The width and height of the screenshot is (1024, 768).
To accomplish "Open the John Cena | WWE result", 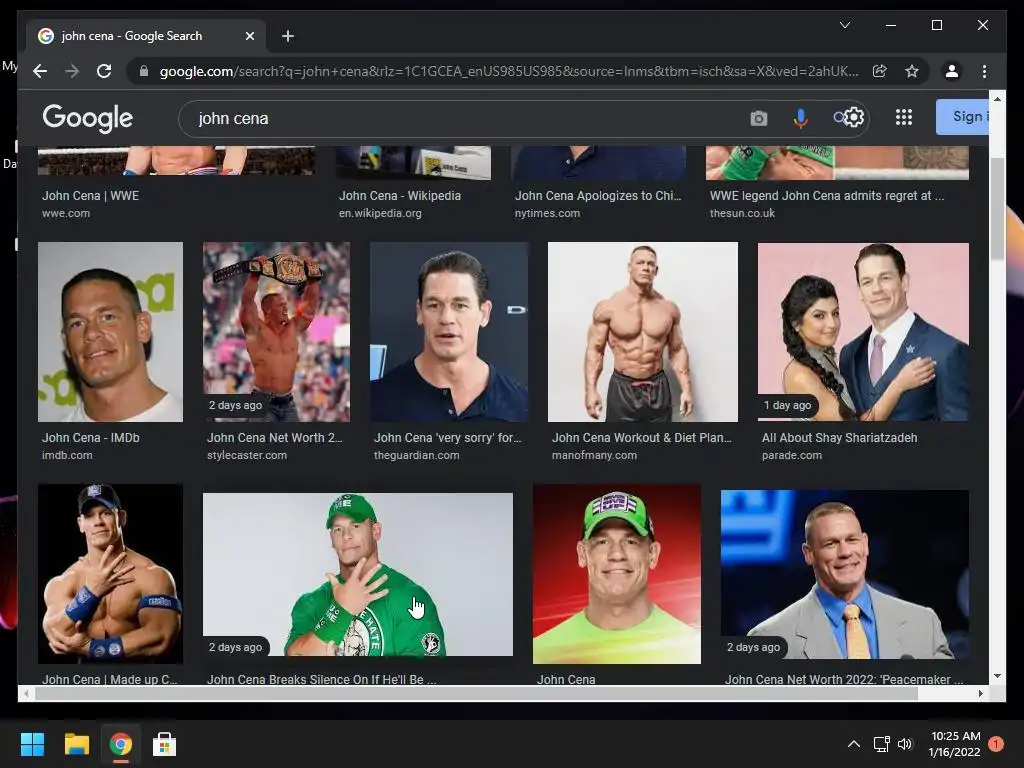I will coord(90,195).
